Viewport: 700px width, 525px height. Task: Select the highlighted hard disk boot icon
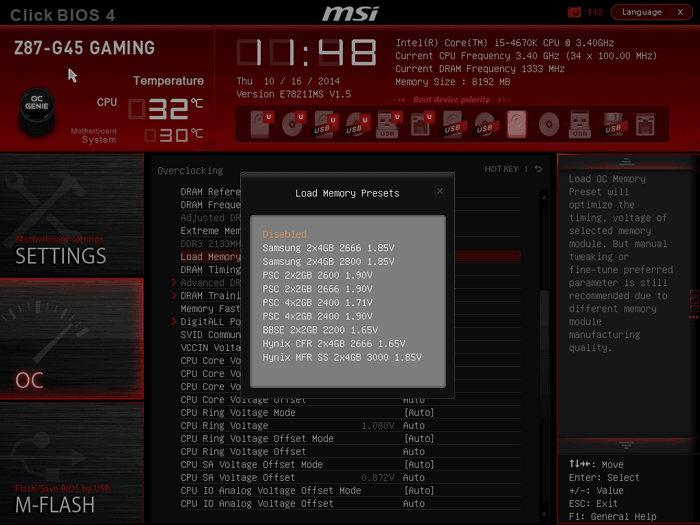tap(517, 124)
